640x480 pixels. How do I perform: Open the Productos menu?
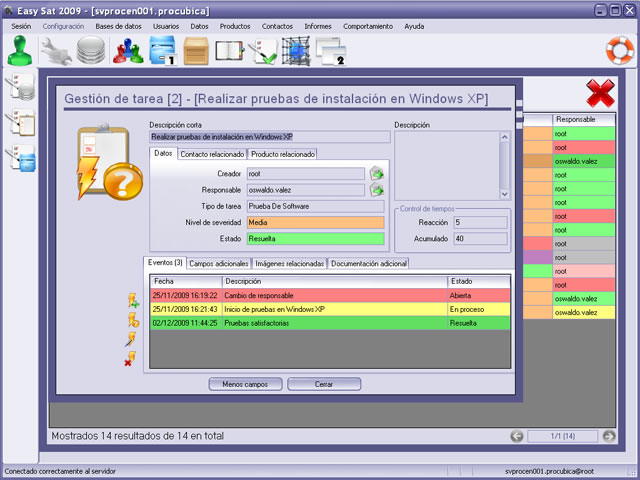235,27
